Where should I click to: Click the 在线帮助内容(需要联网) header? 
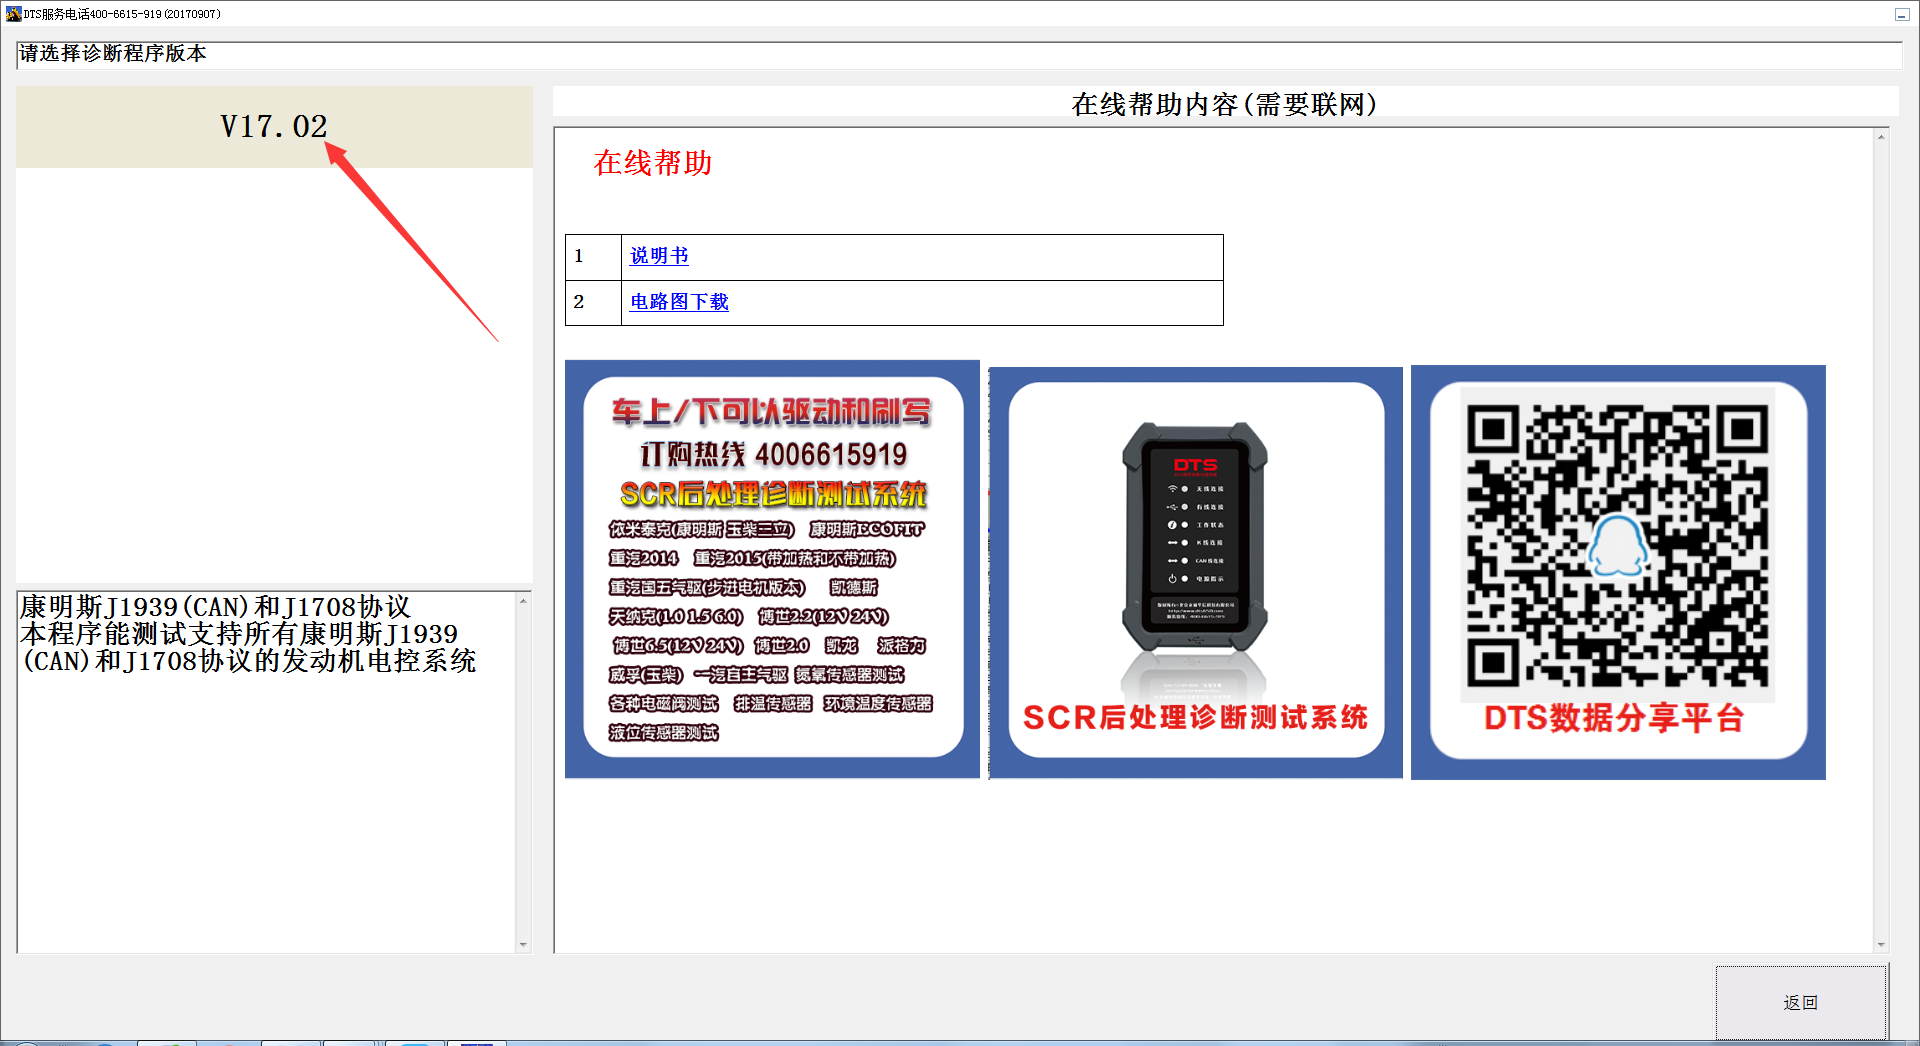point(1225,104)
